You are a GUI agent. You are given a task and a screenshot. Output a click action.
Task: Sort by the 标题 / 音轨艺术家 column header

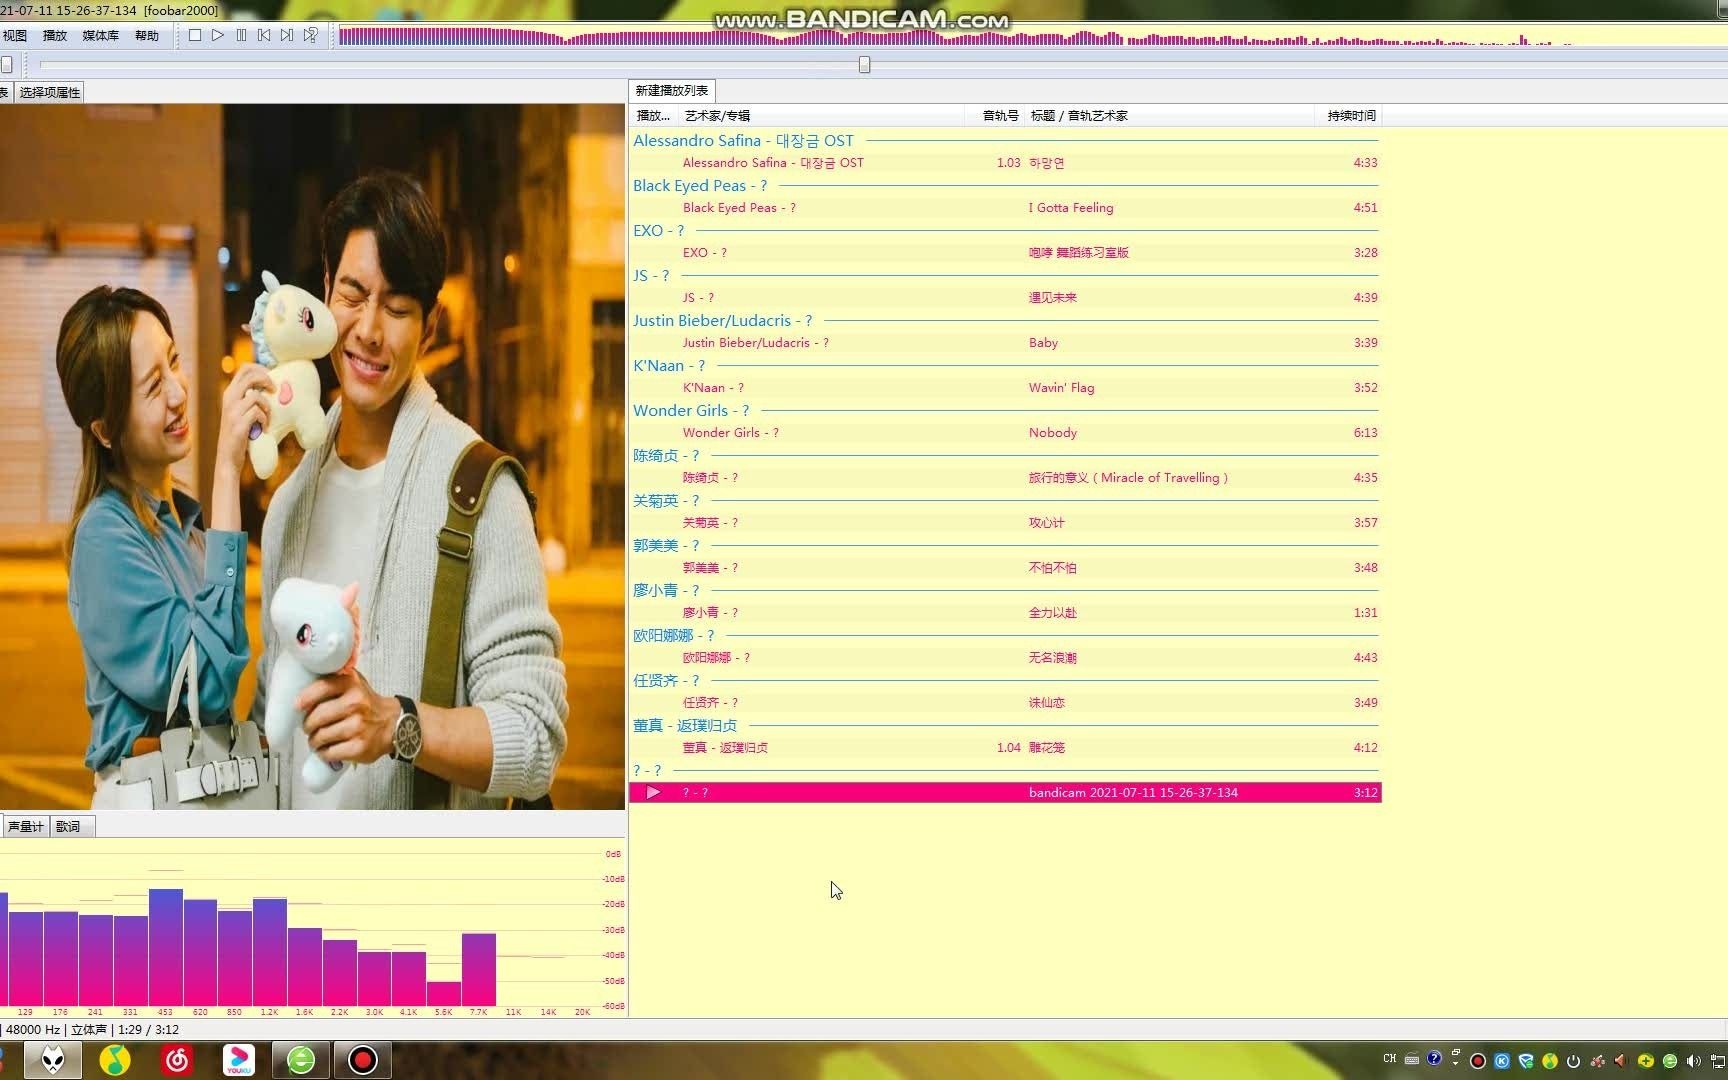[x=1170, y=116]
